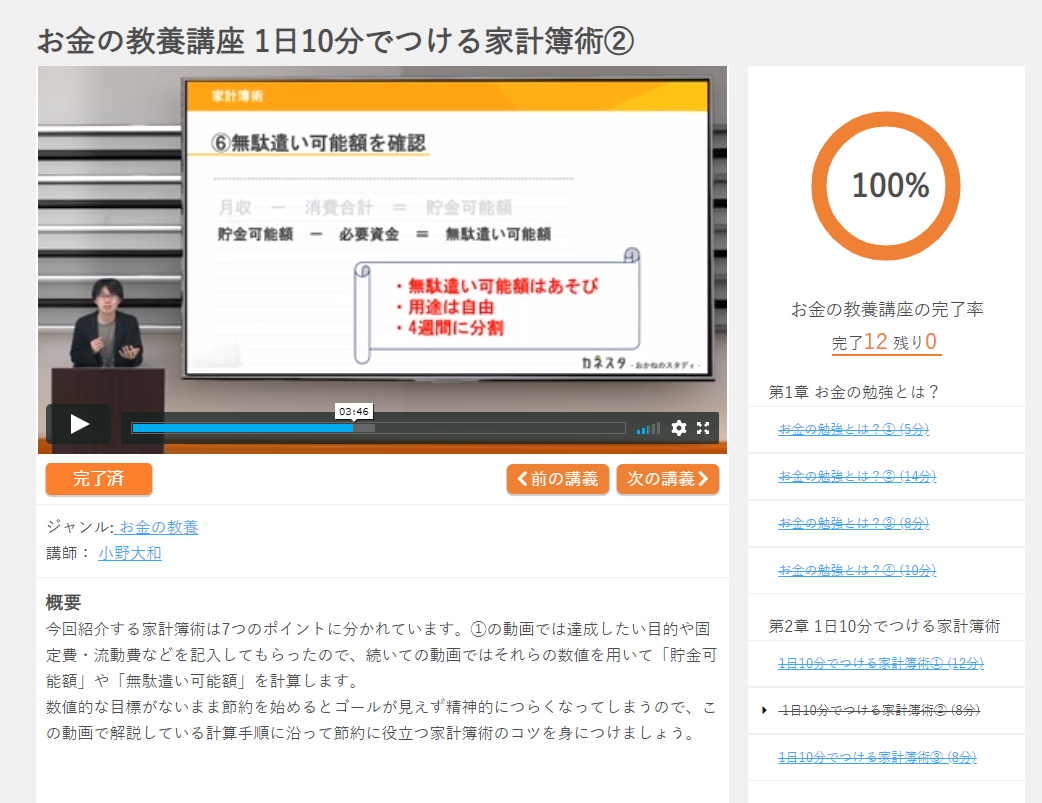
Task: Enter fullscreen video mode
Action: (x=703, y=428)
